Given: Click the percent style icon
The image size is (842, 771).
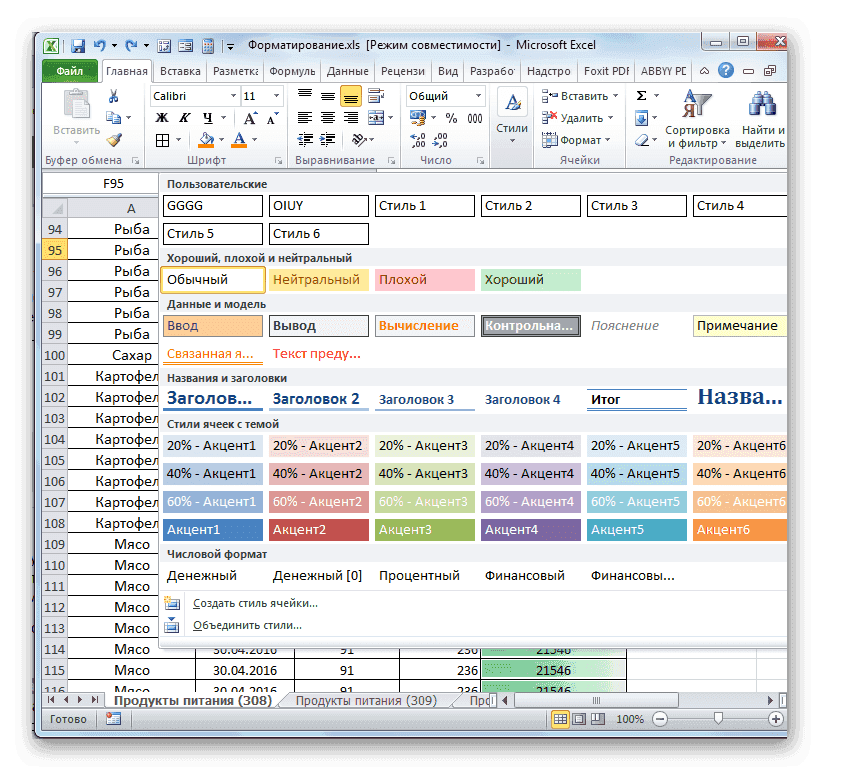Looking at the screenshot, I should coord(449,118).
